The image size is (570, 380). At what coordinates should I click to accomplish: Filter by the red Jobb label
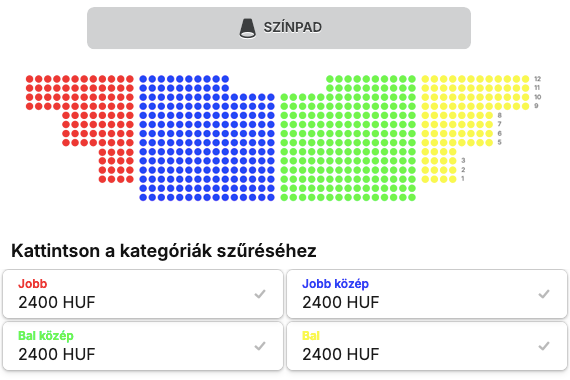pos(33,284)
